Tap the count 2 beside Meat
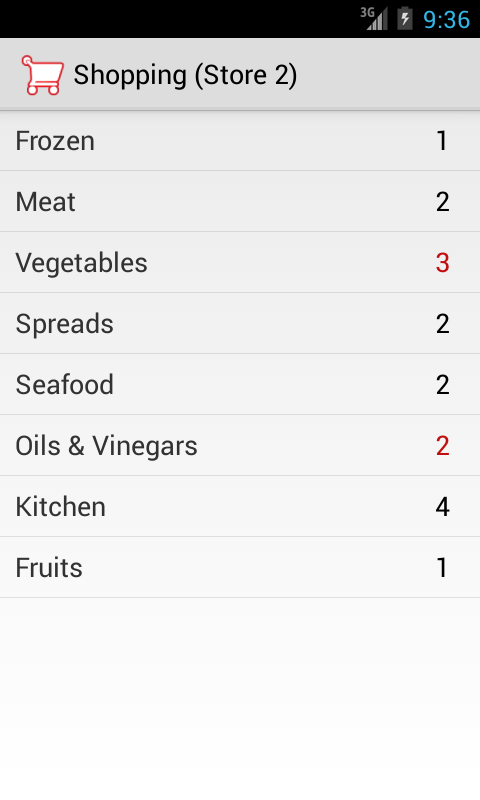 coord(443,202)
